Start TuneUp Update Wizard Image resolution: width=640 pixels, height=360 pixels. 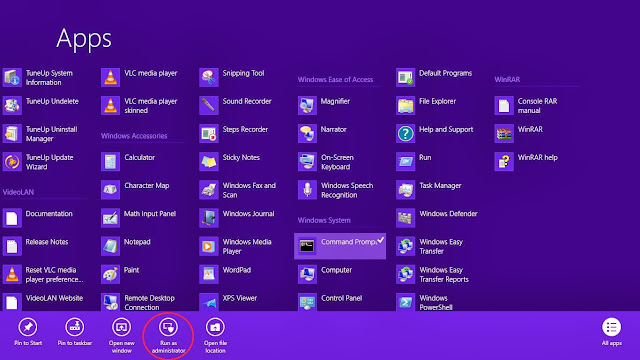coord(39,162)
